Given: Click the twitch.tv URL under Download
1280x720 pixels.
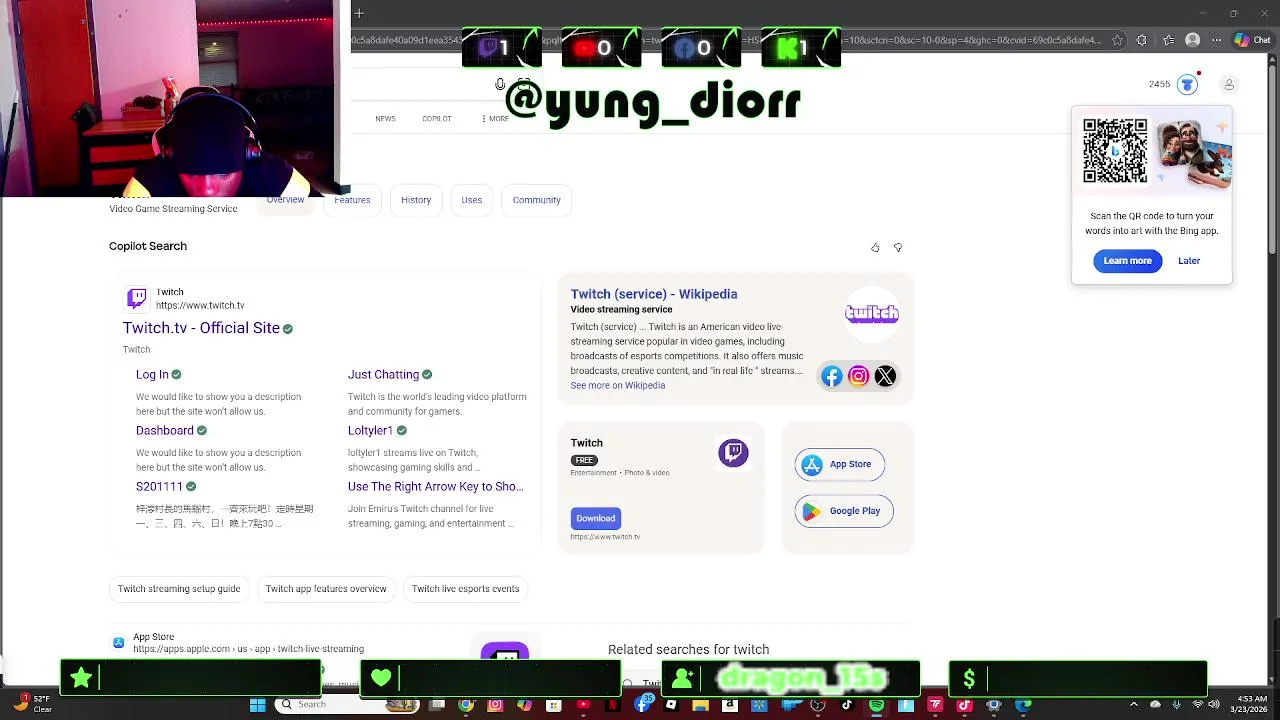Looking at the screenshot, I should point(605,537).
